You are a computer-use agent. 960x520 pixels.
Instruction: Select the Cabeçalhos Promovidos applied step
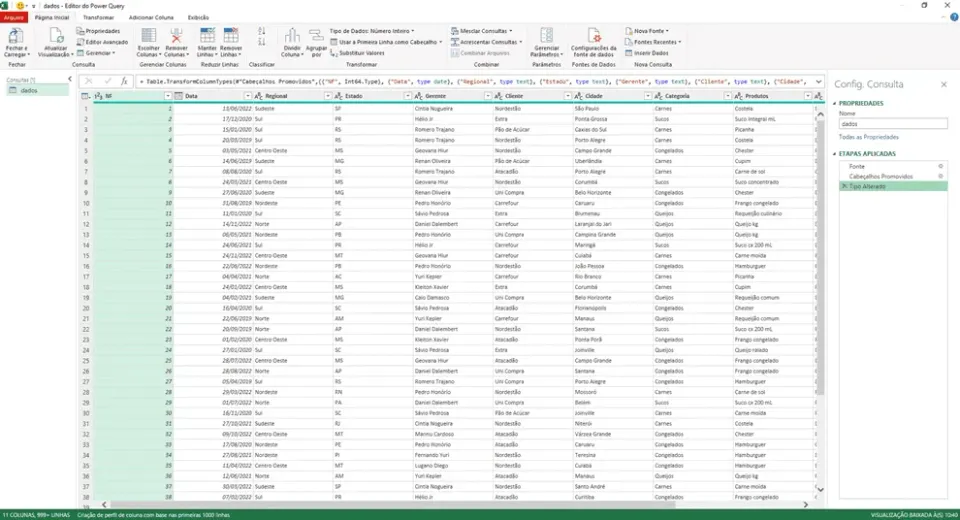893,176
